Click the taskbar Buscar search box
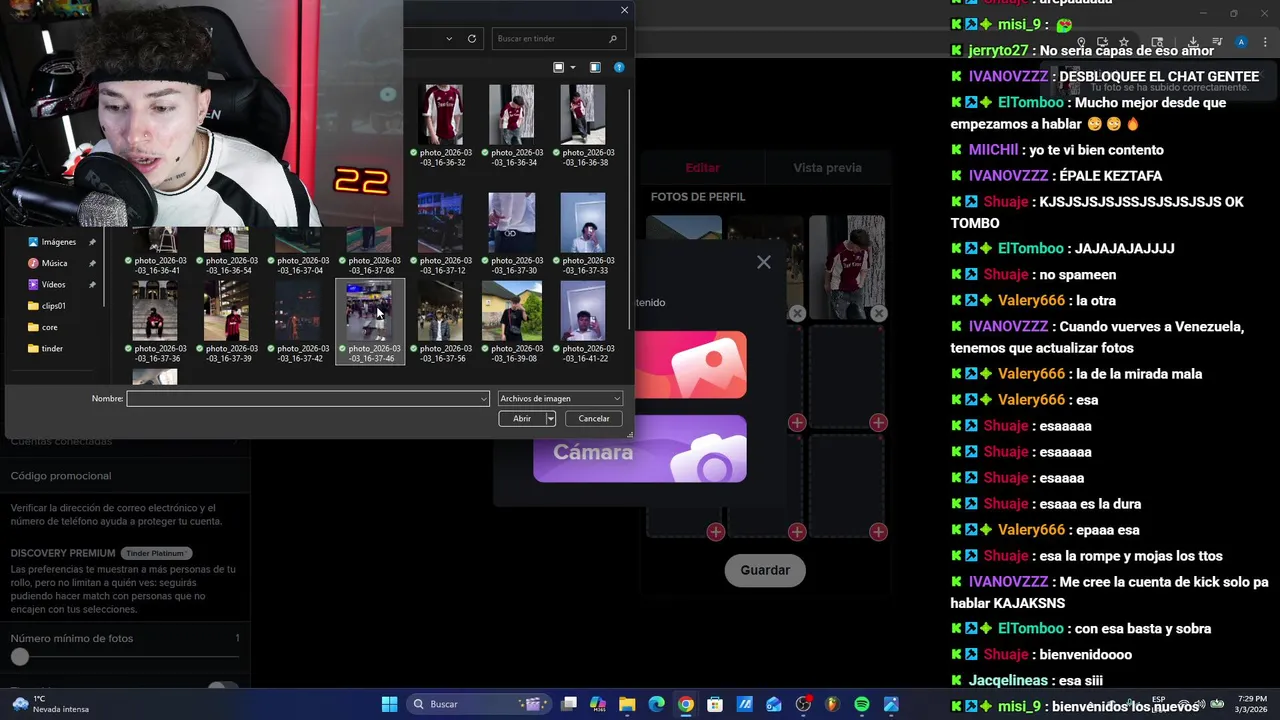1280x720 pixels. (479, 704)
